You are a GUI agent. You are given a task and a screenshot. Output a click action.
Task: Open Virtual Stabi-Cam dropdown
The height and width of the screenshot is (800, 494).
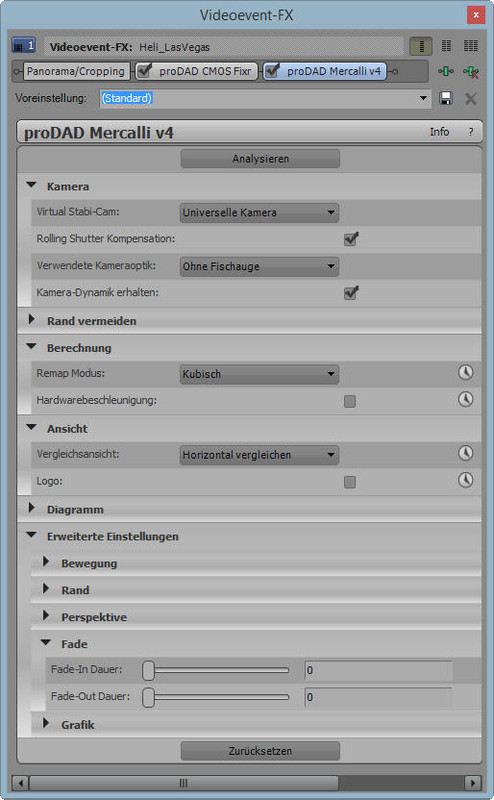point(259,213)
